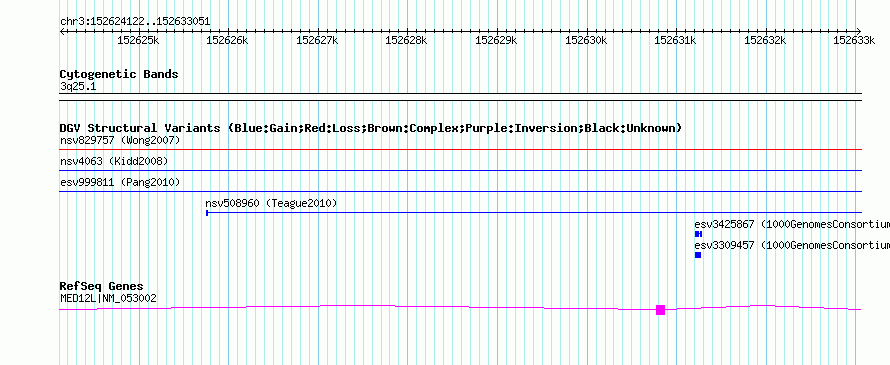Click the chr3:152624122..152633051 coordinate label
890x365 pixels.
135,21
